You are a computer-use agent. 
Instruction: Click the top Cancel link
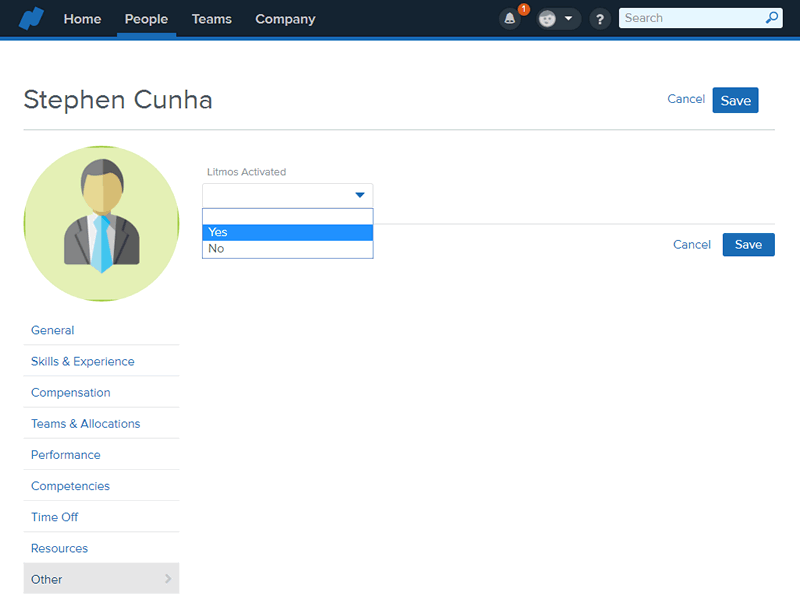pyautogui.click(x=686, y=99)
